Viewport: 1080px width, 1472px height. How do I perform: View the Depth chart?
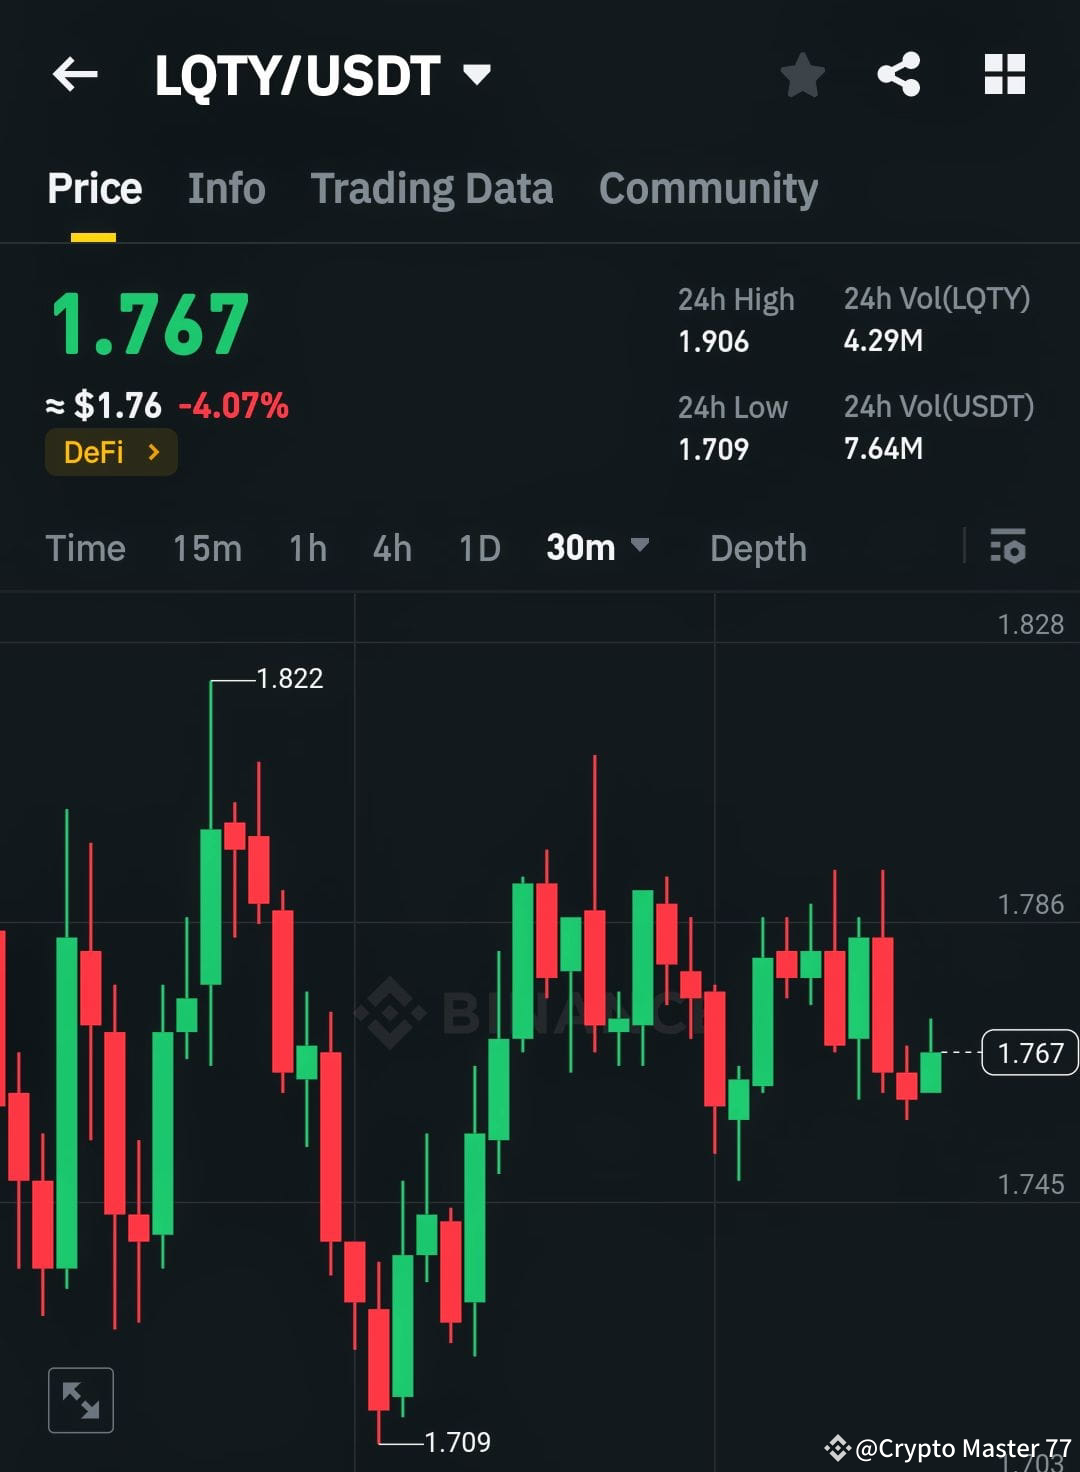pyautogui.click(x=757, y=547)
